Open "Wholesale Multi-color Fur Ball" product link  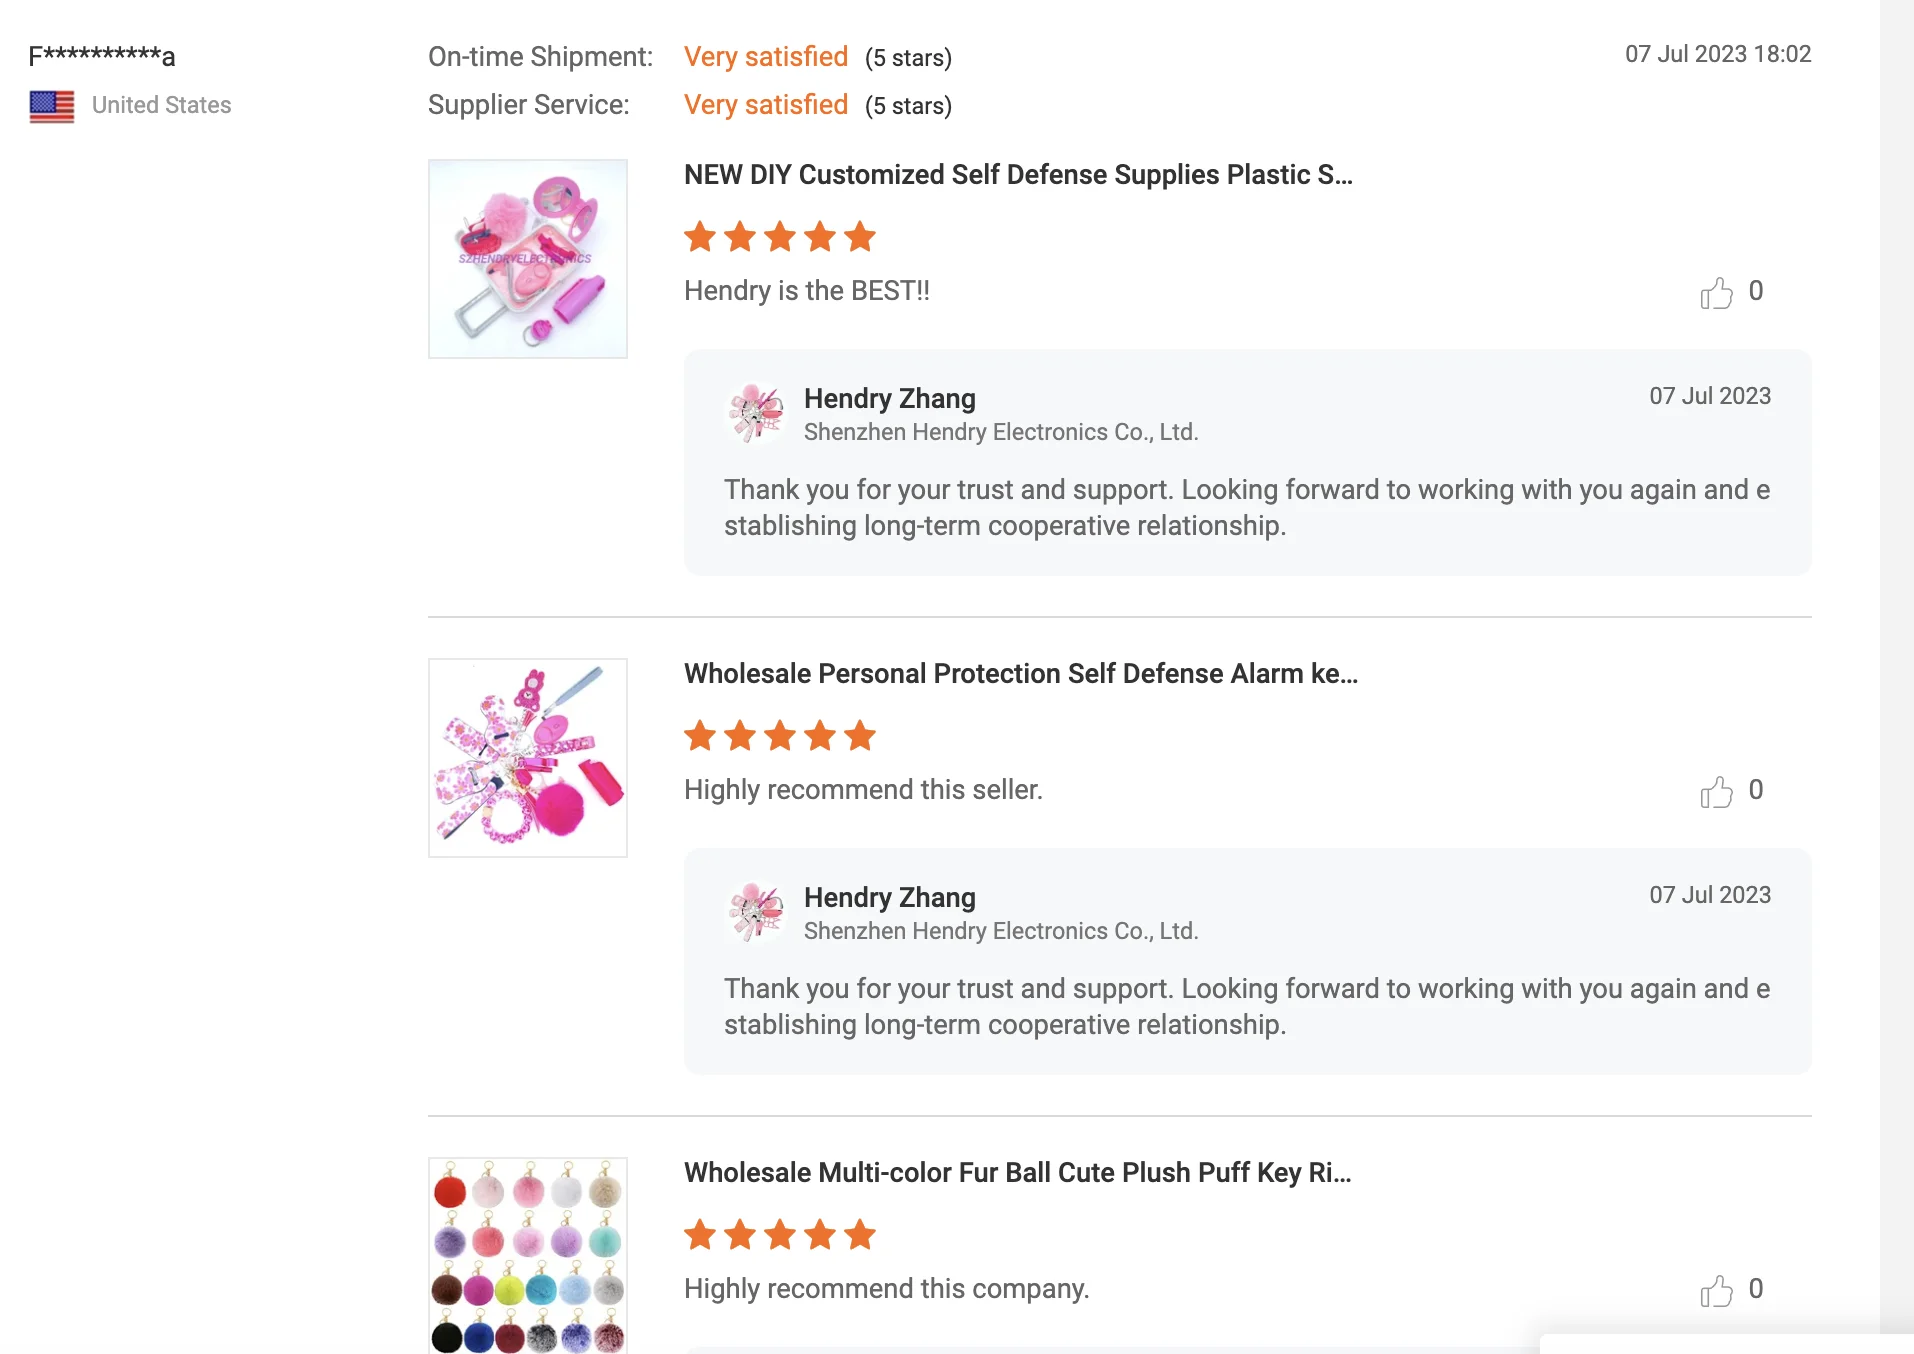(1017, 1173)
